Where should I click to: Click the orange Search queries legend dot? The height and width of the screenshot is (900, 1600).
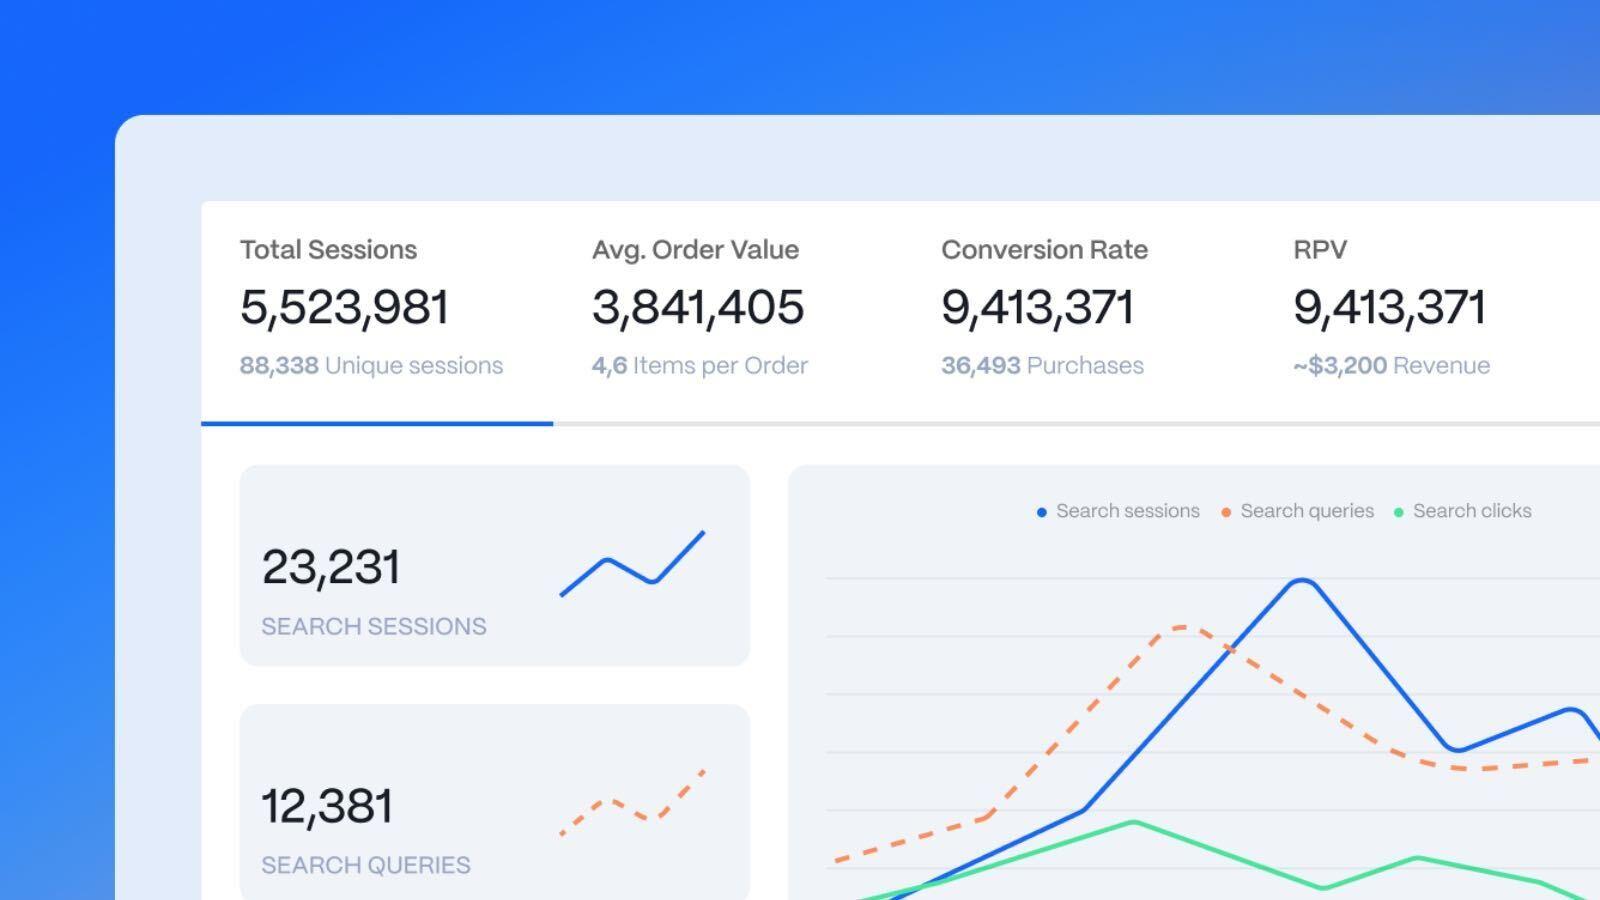1224,511
